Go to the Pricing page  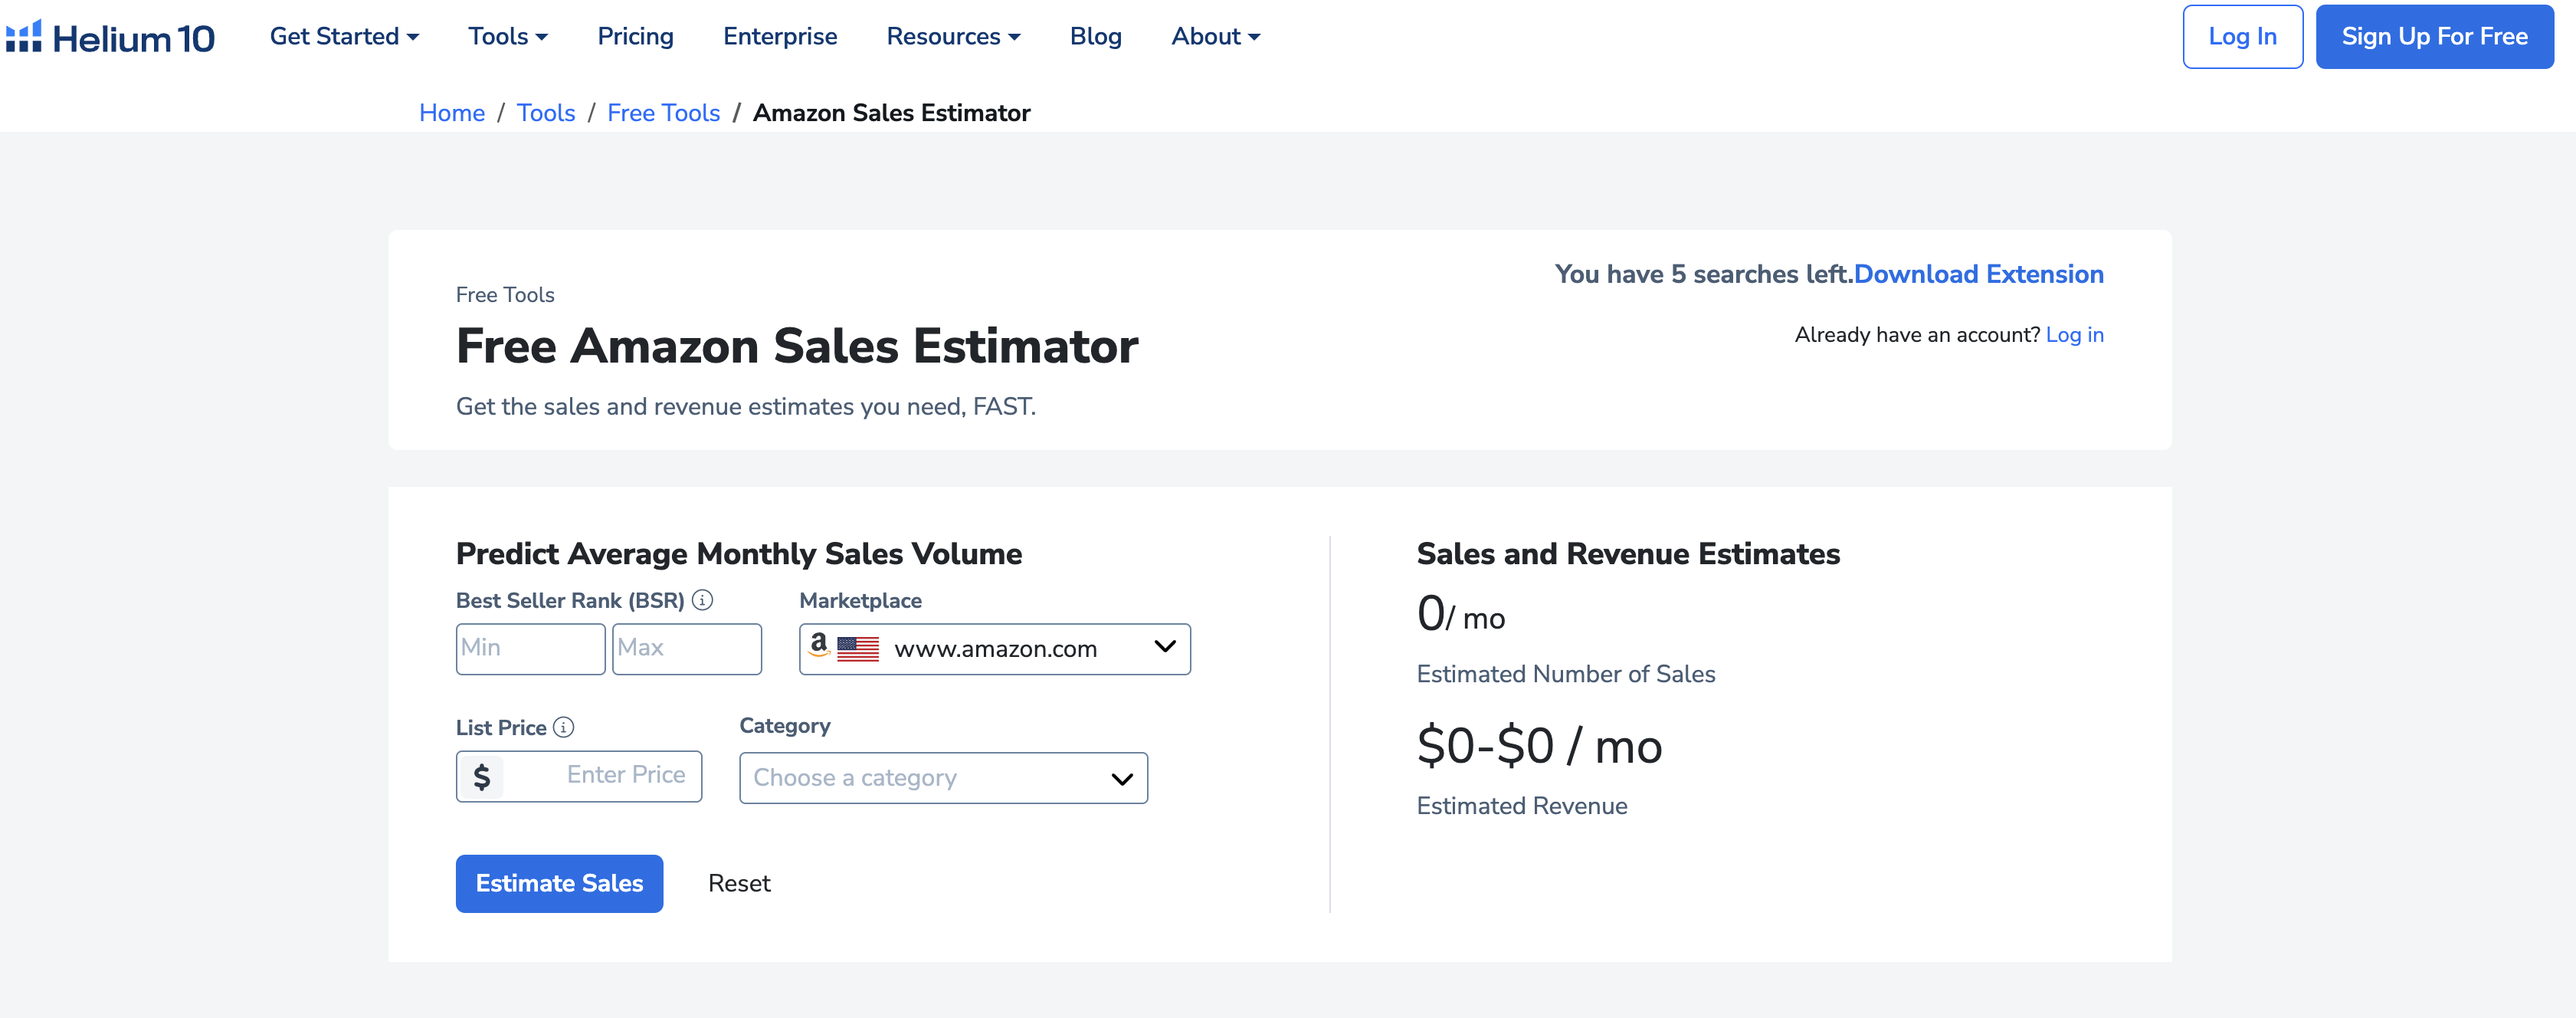coord(635,37)
